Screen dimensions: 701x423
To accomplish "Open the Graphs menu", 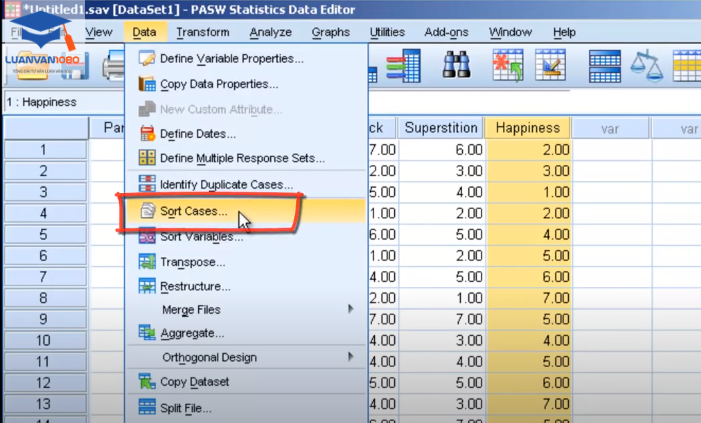I will click(x=331, y=32).
